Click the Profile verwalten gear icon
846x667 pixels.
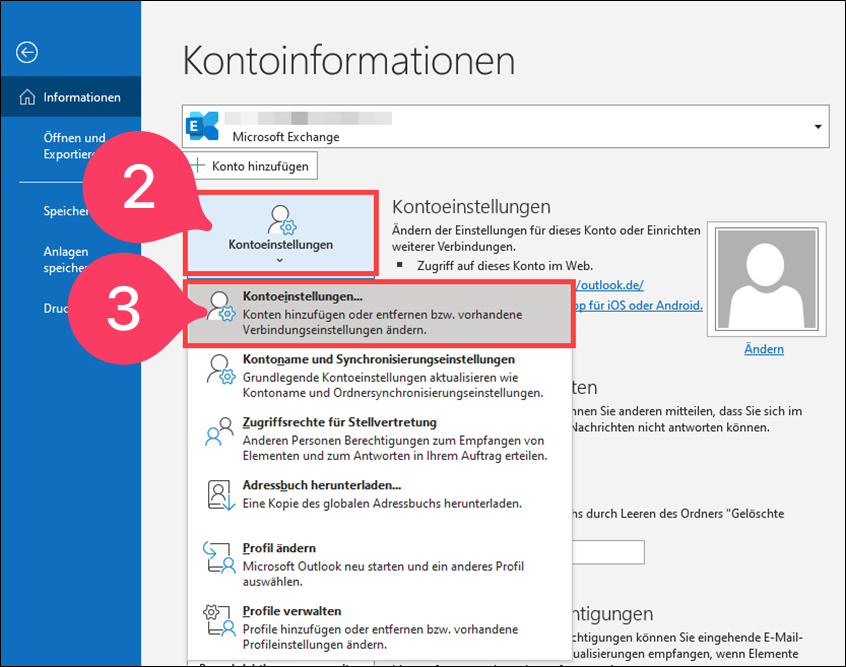tap(220, 621)
